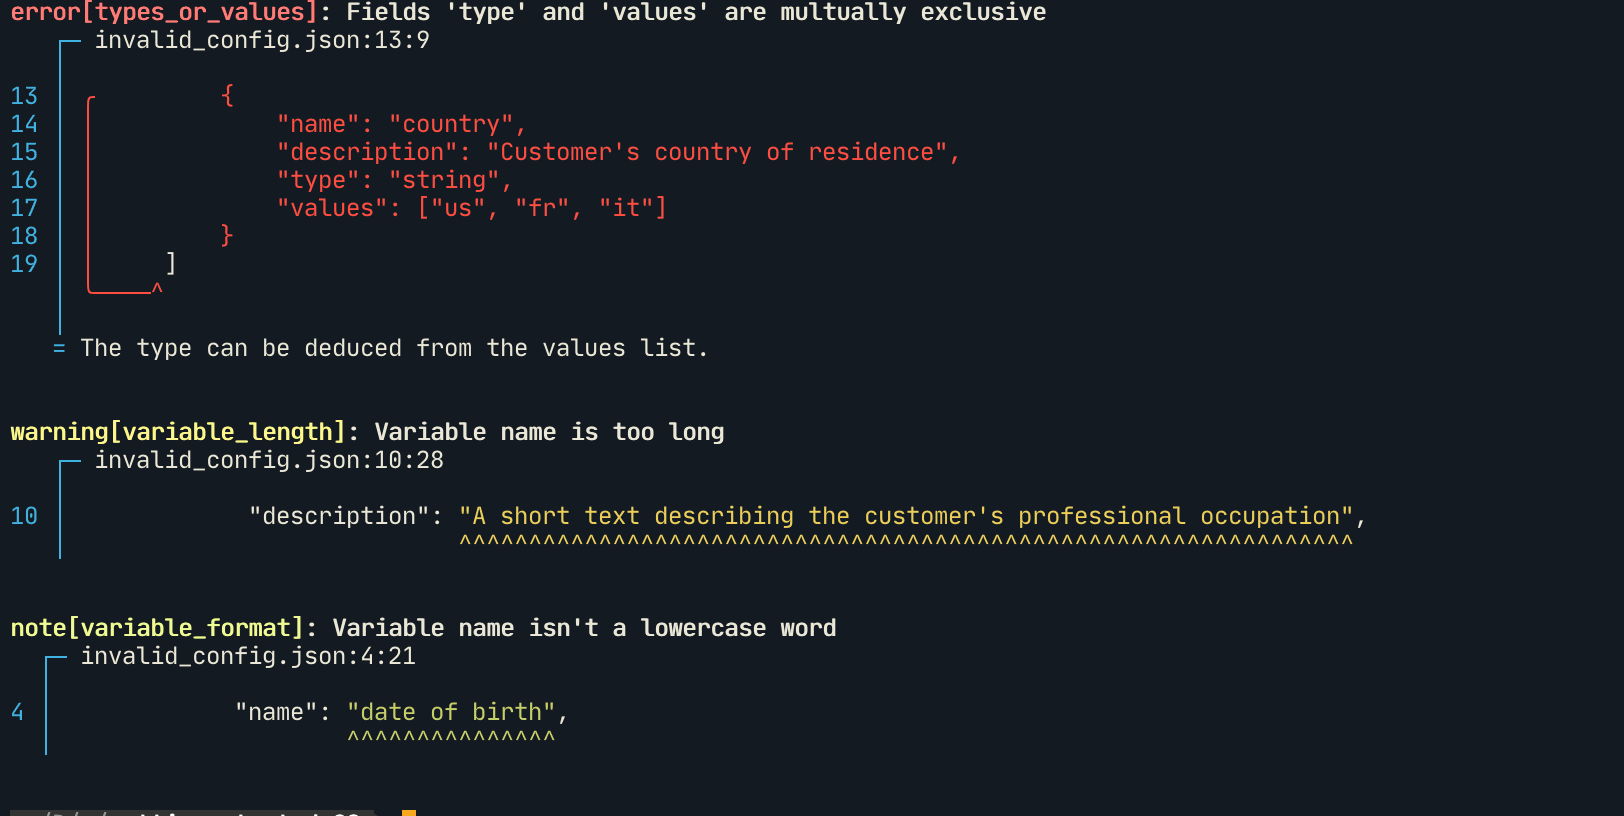Click line number 19 in the gutter
Viewport: 1624px width, 816px height.
click(x=24, y=264)
